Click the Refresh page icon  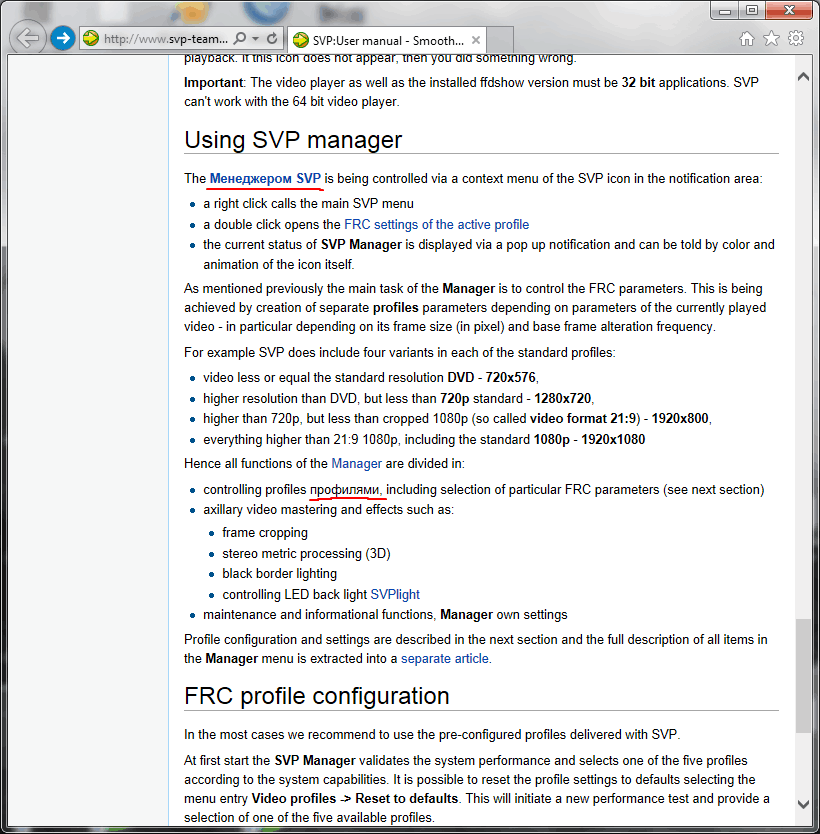click(272, 38)
